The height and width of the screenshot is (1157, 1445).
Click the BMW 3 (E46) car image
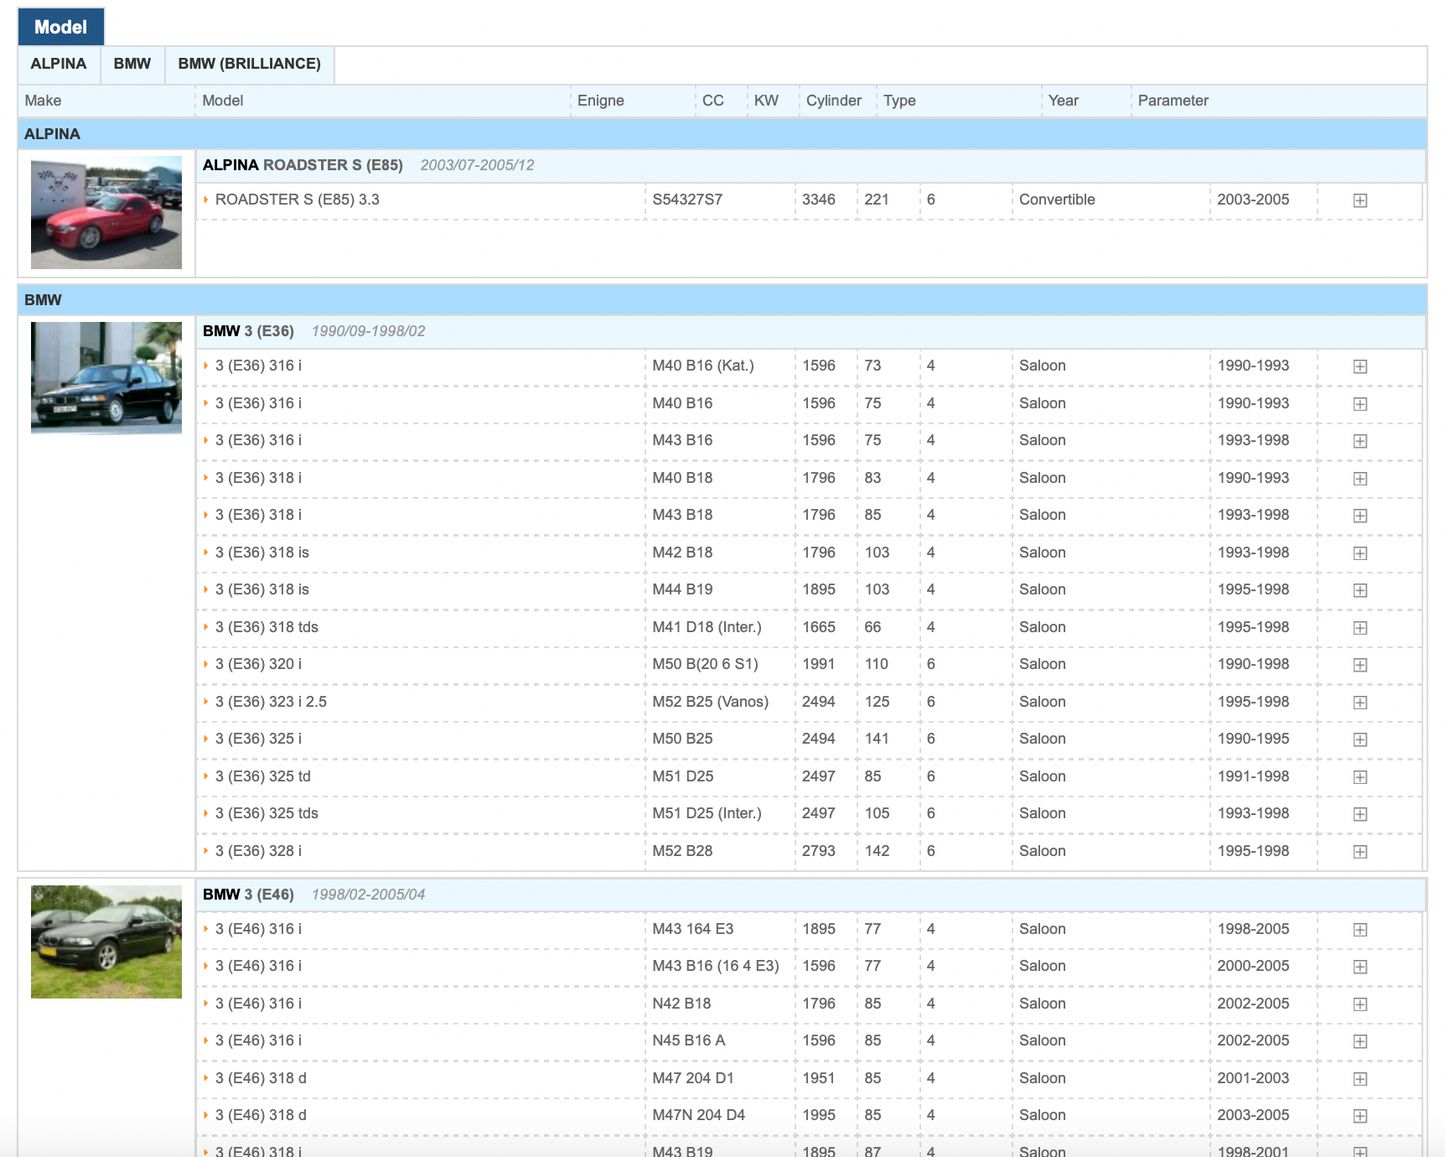(106, 941)
